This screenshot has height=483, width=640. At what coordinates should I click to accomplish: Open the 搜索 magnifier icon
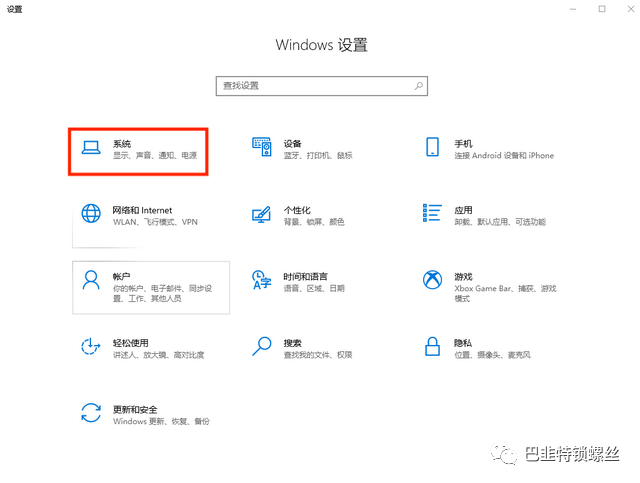click(261, 346)
